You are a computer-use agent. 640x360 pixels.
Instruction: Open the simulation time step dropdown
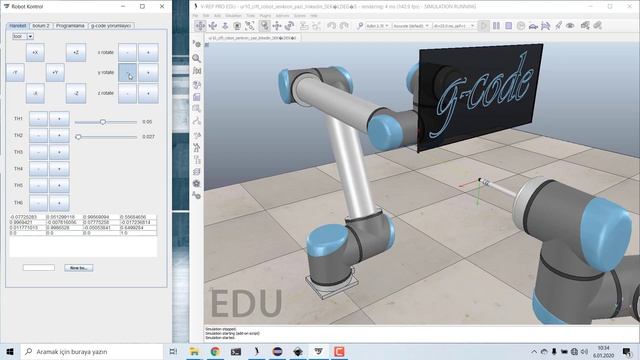click(454, 26)
